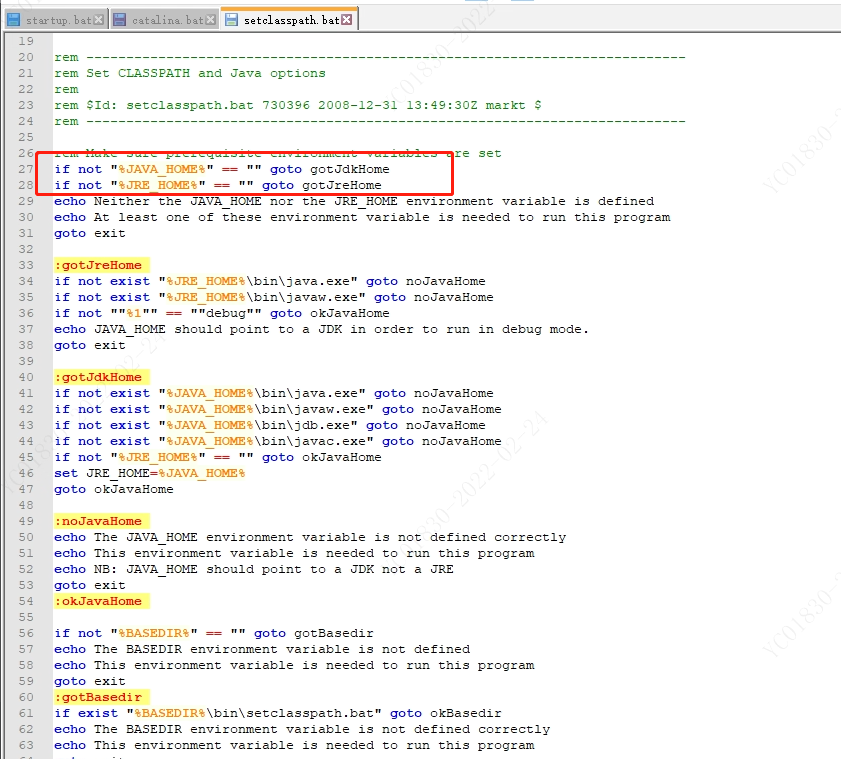This screenshot has height=759, width=841.
Task: Click 'set JRE_HOME=%JAVA_HOME%' line
Action: coord(150,474)
